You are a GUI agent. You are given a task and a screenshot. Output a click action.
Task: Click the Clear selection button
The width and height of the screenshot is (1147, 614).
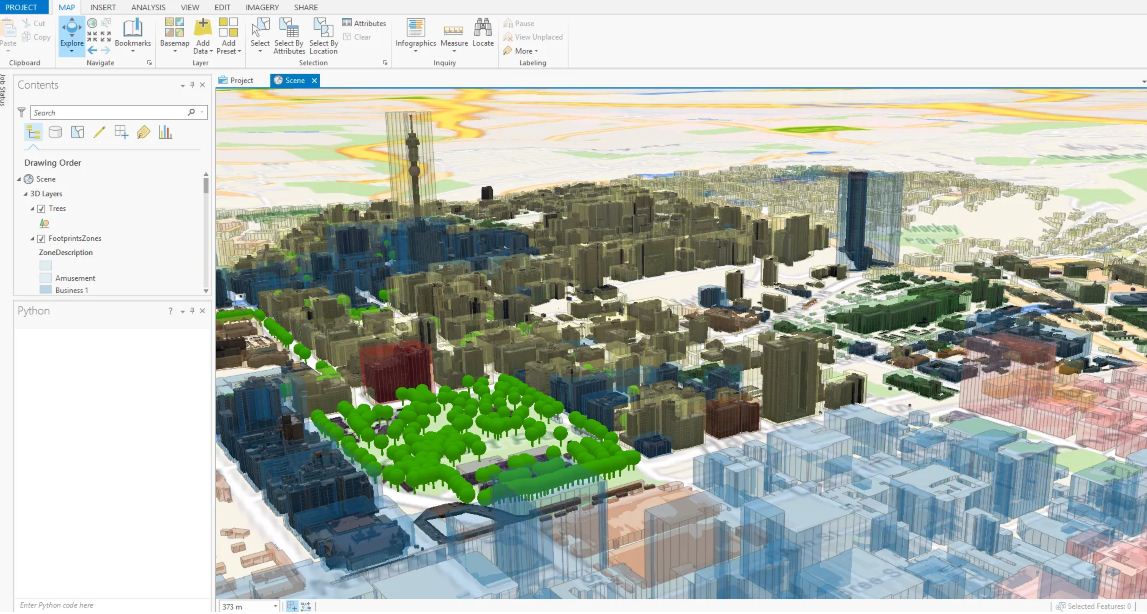[x=357, y=37]
